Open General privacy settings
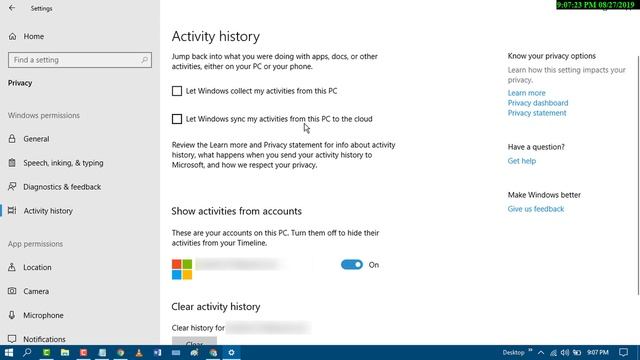Screen dimensions: 640x360 (x=36, y=139)
